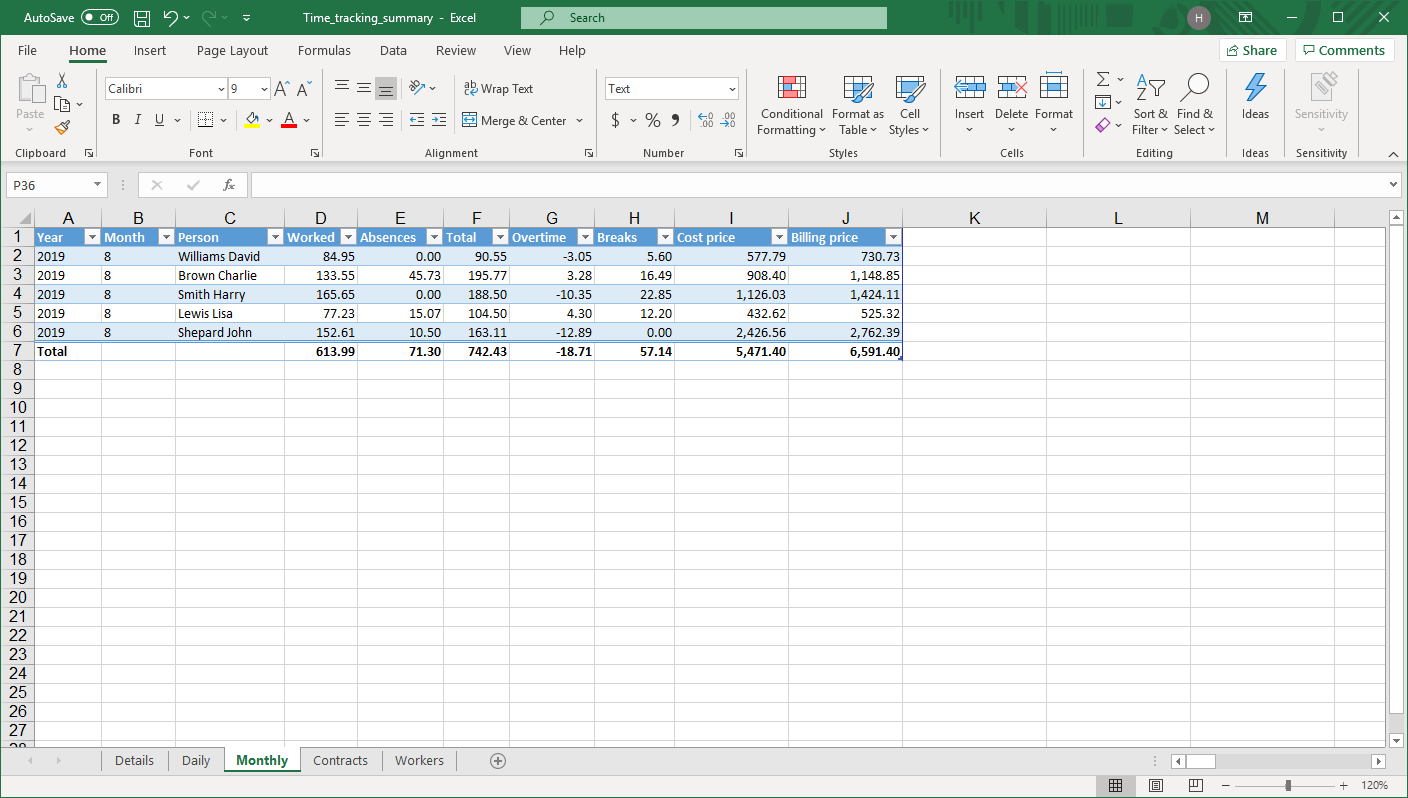1408x798 pixels.
Task: Open the font size dropdown
Action: click(x=264, y=89)
